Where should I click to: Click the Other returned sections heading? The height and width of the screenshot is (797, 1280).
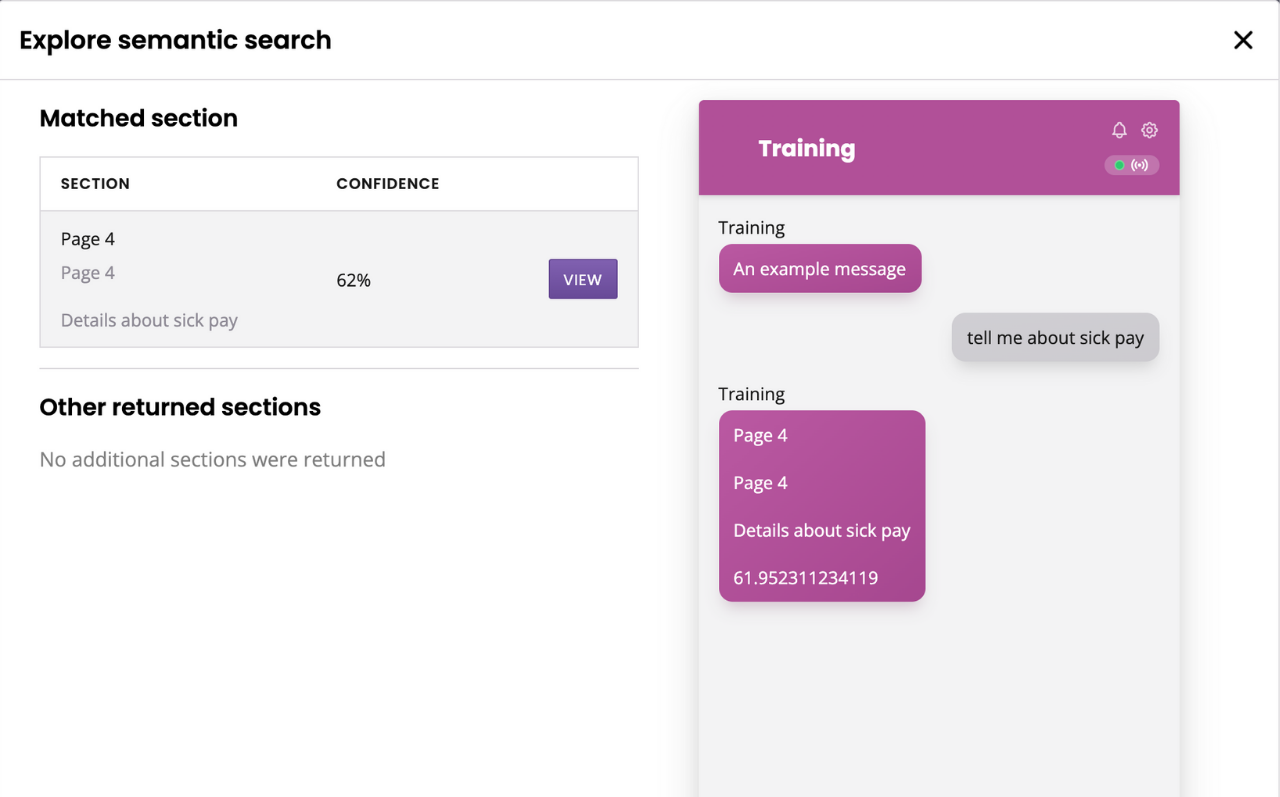click(180, 407)
